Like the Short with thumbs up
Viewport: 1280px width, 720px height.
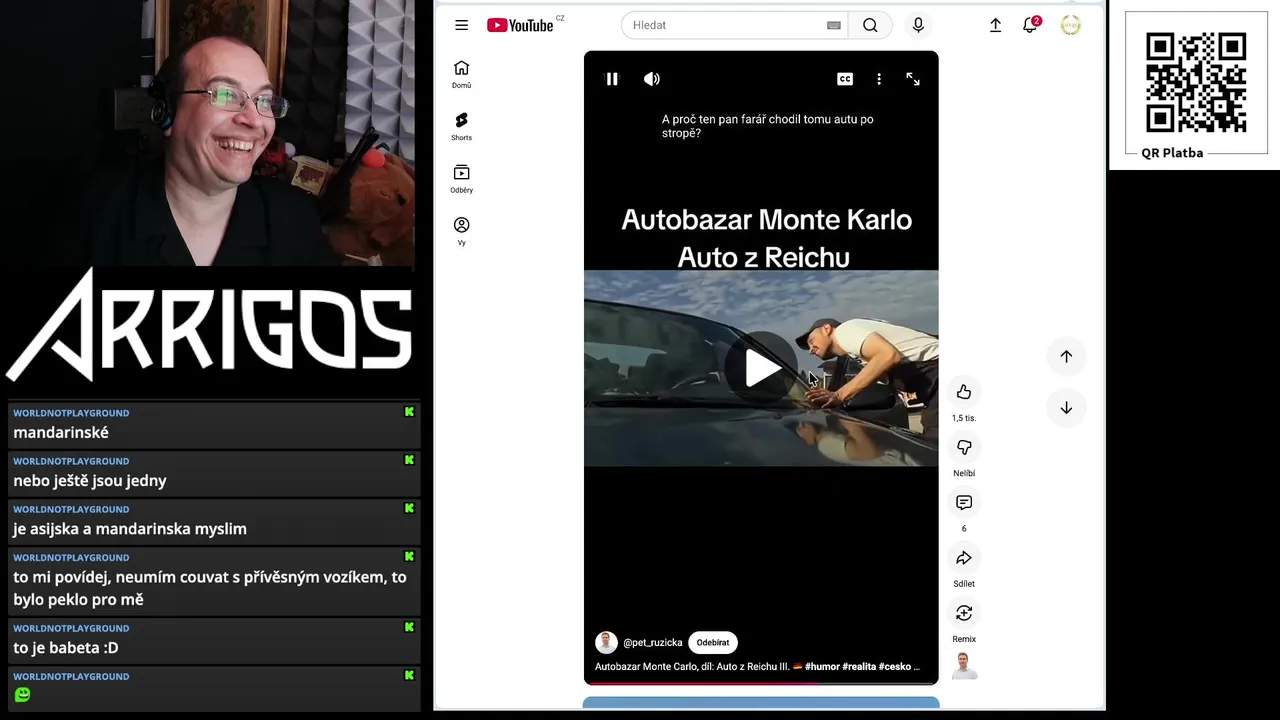tap(964, 392)
